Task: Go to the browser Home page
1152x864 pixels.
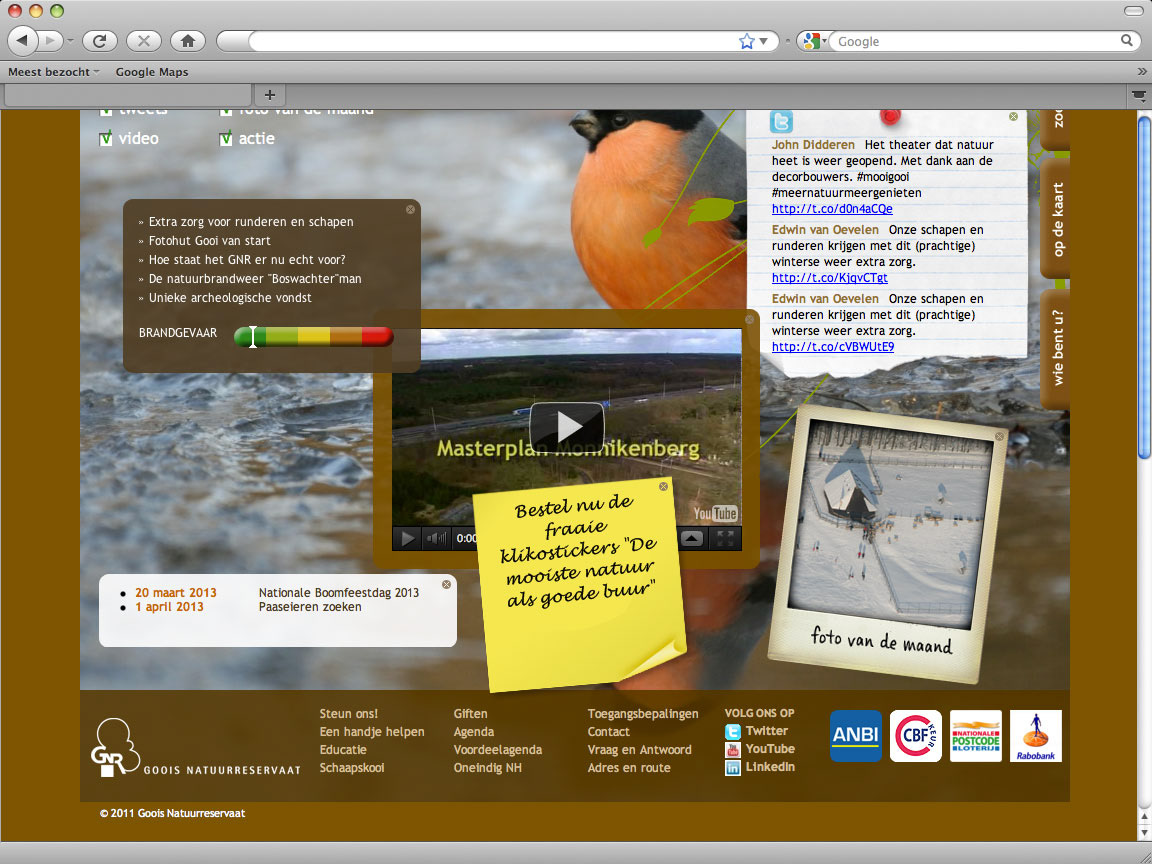Action: point(187,41)
